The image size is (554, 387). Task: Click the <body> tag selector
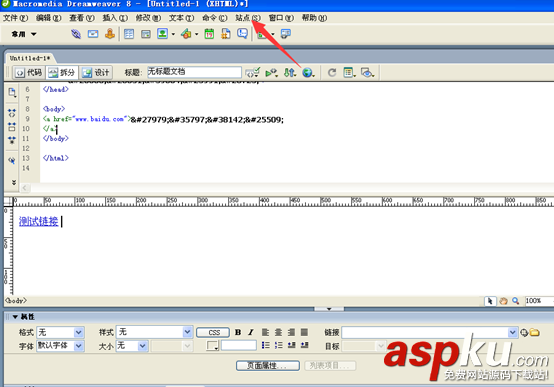pyautogui.click(x=16, y=301)
